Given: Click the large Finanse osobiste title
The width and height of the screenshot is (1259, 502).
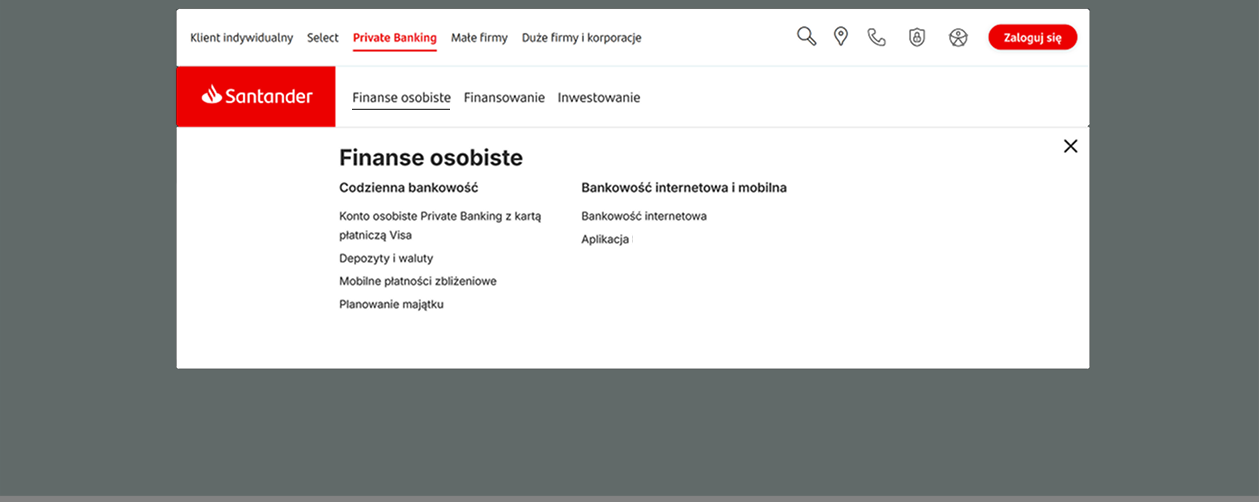Looking at the screenshot, I should click(x=431, y=157).
